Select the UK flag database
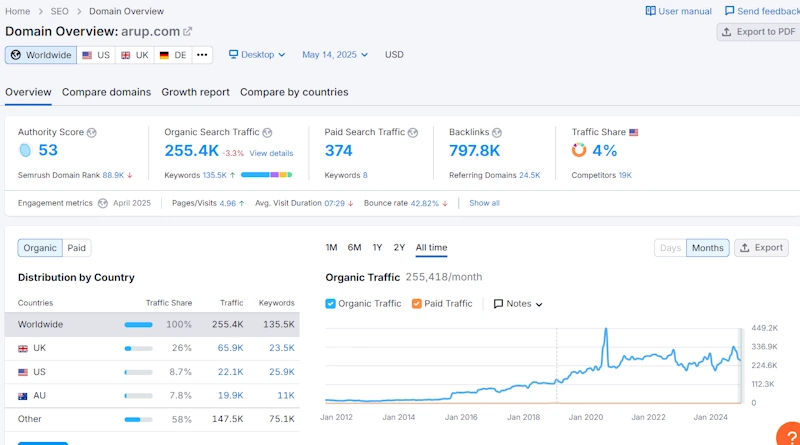This screenshot has height=445, width=800. click(135, 55)
